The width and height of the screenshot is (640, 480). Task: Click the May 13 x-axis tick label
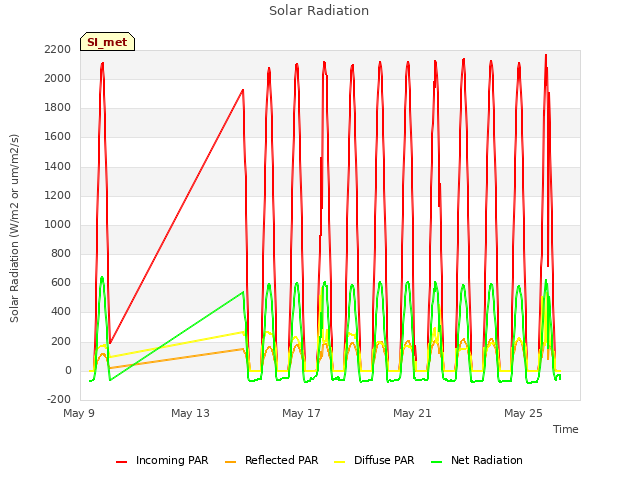pos(190,413)
